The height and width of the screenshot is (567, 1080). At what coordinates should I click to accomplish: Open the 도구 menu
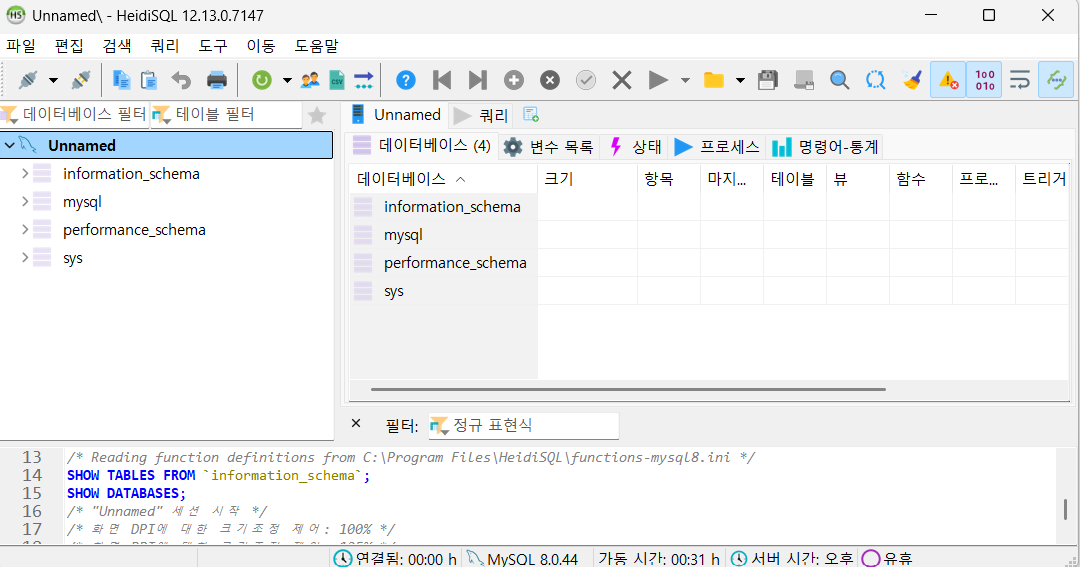point(213,45)
